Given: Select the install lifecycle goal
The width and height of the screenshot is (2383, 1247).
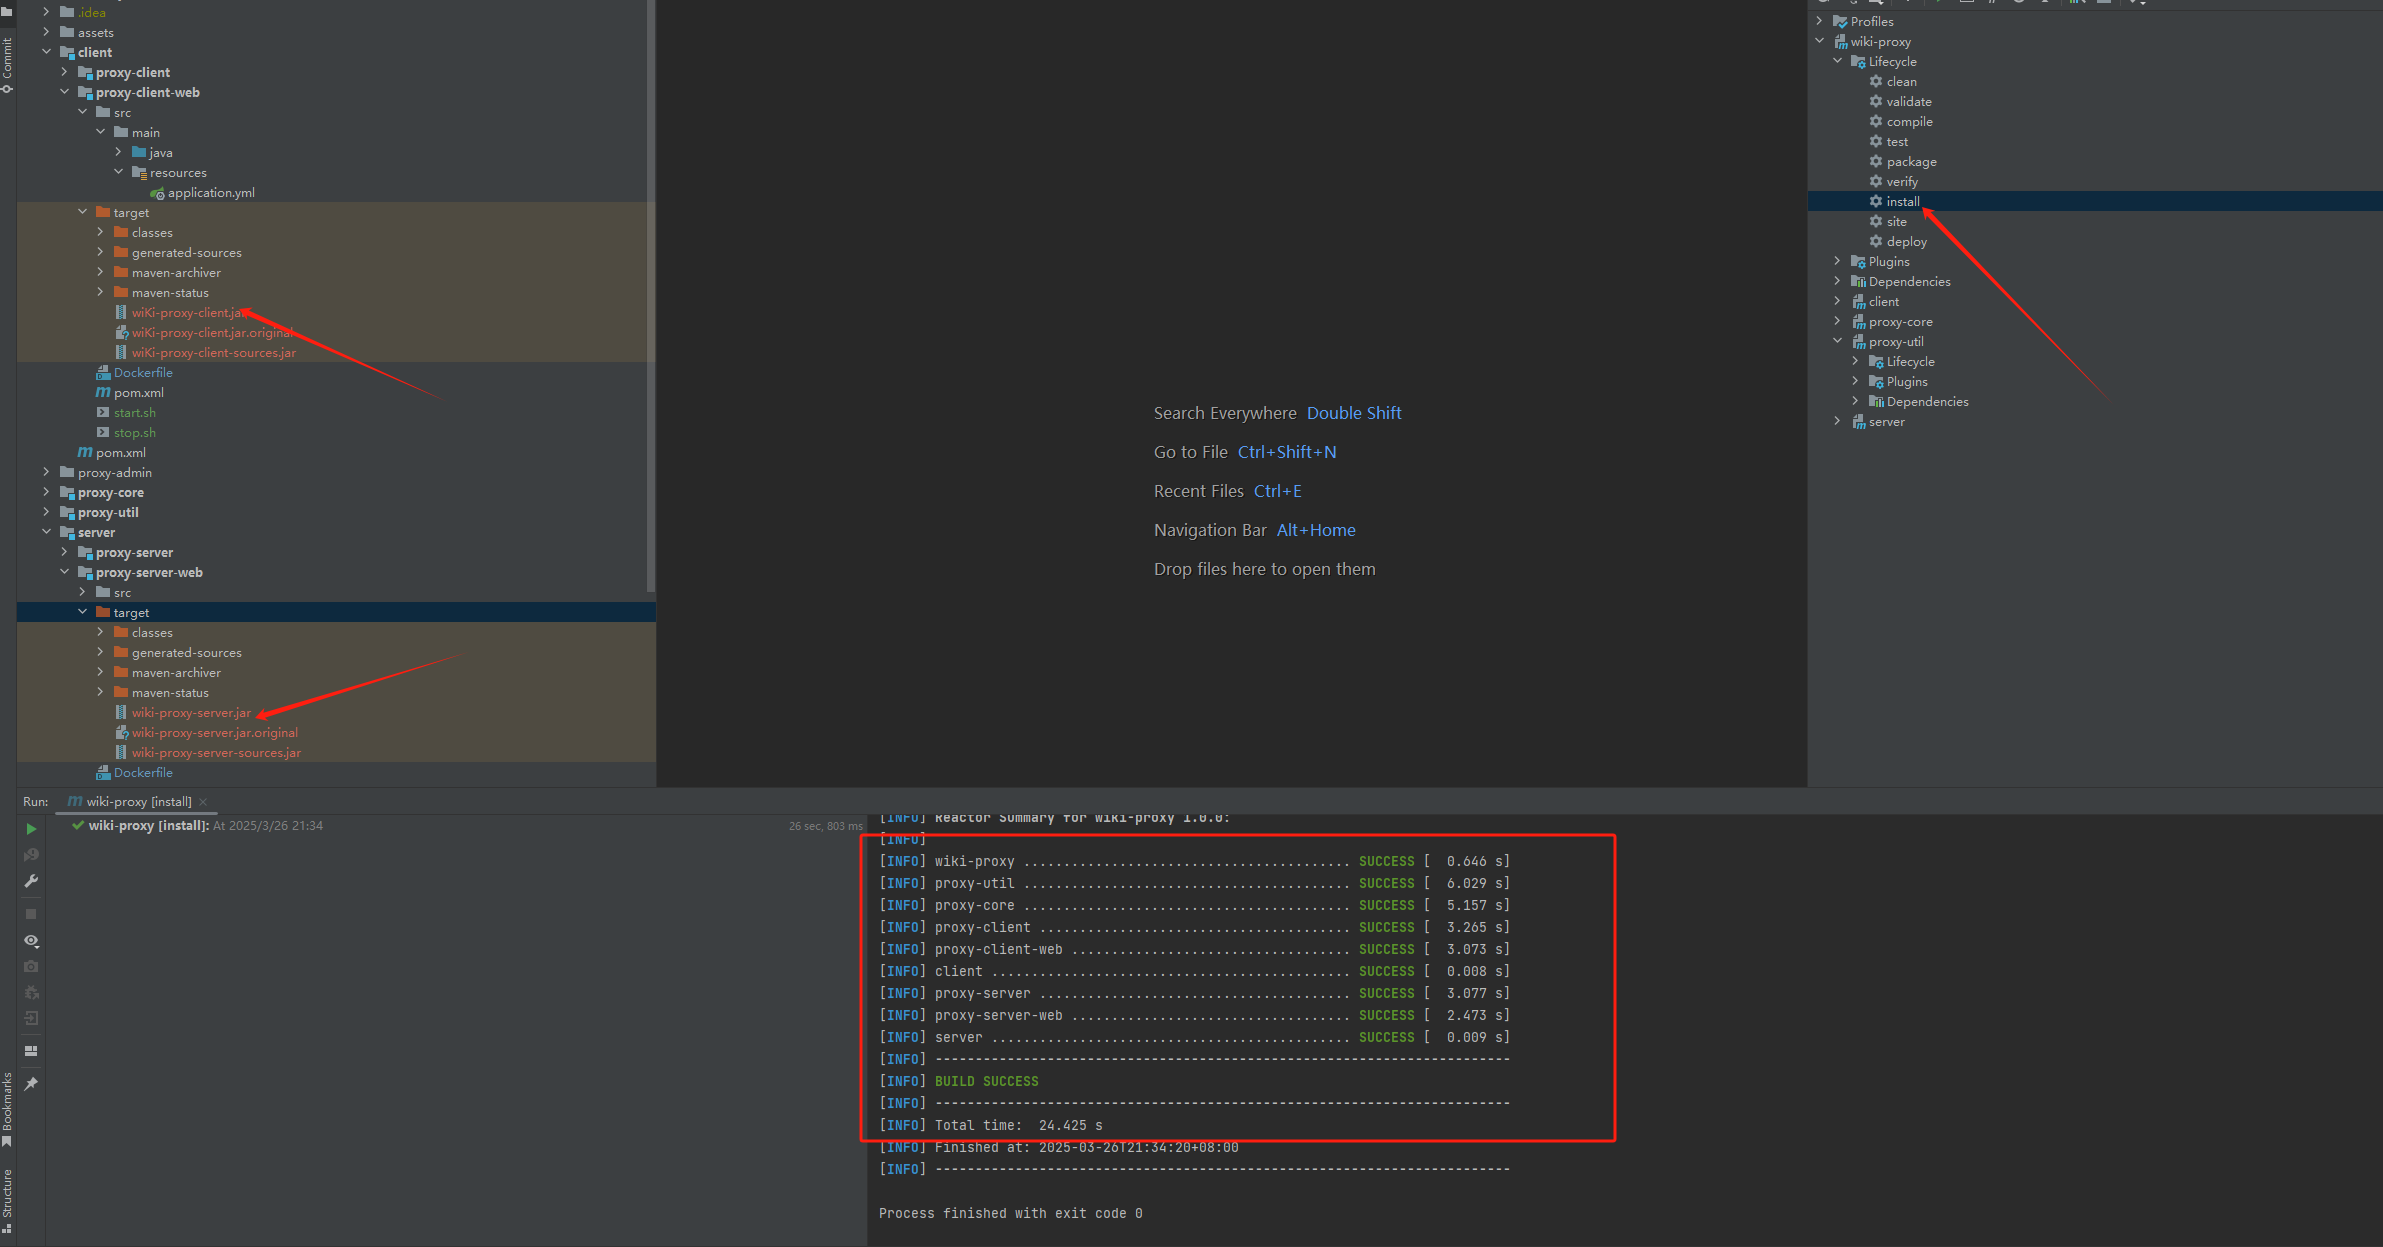Looking at the screenshot, I should coord(1902,202).
